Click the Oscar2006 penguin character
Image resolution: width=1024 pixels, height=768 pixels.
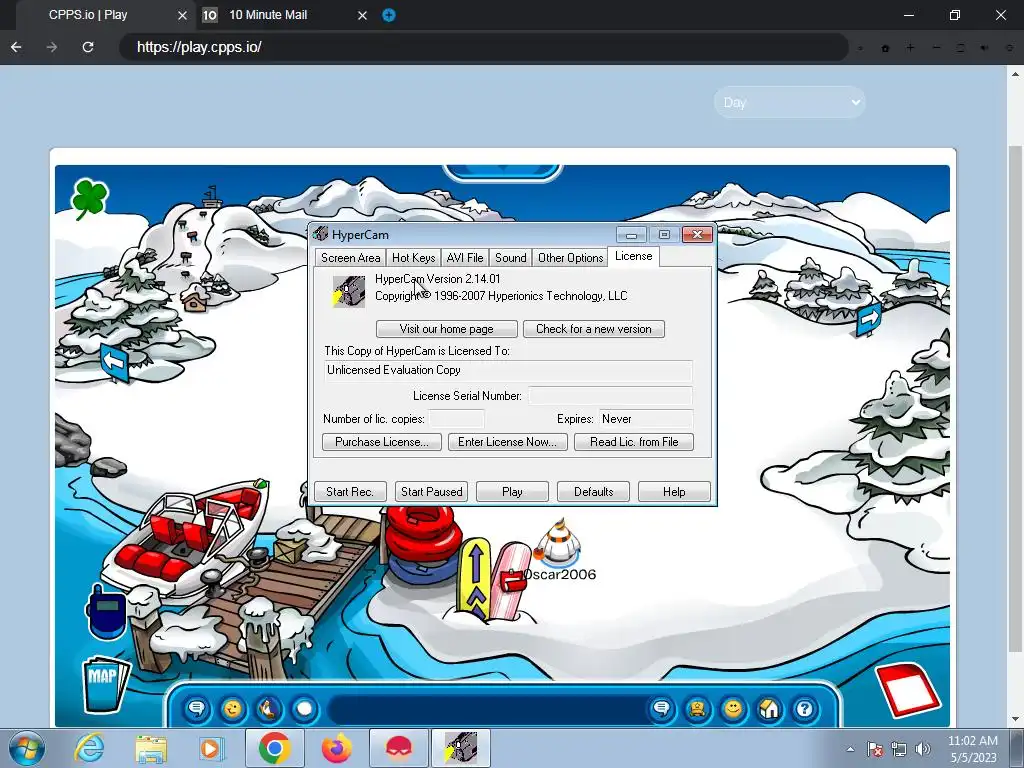click(558, 543)
